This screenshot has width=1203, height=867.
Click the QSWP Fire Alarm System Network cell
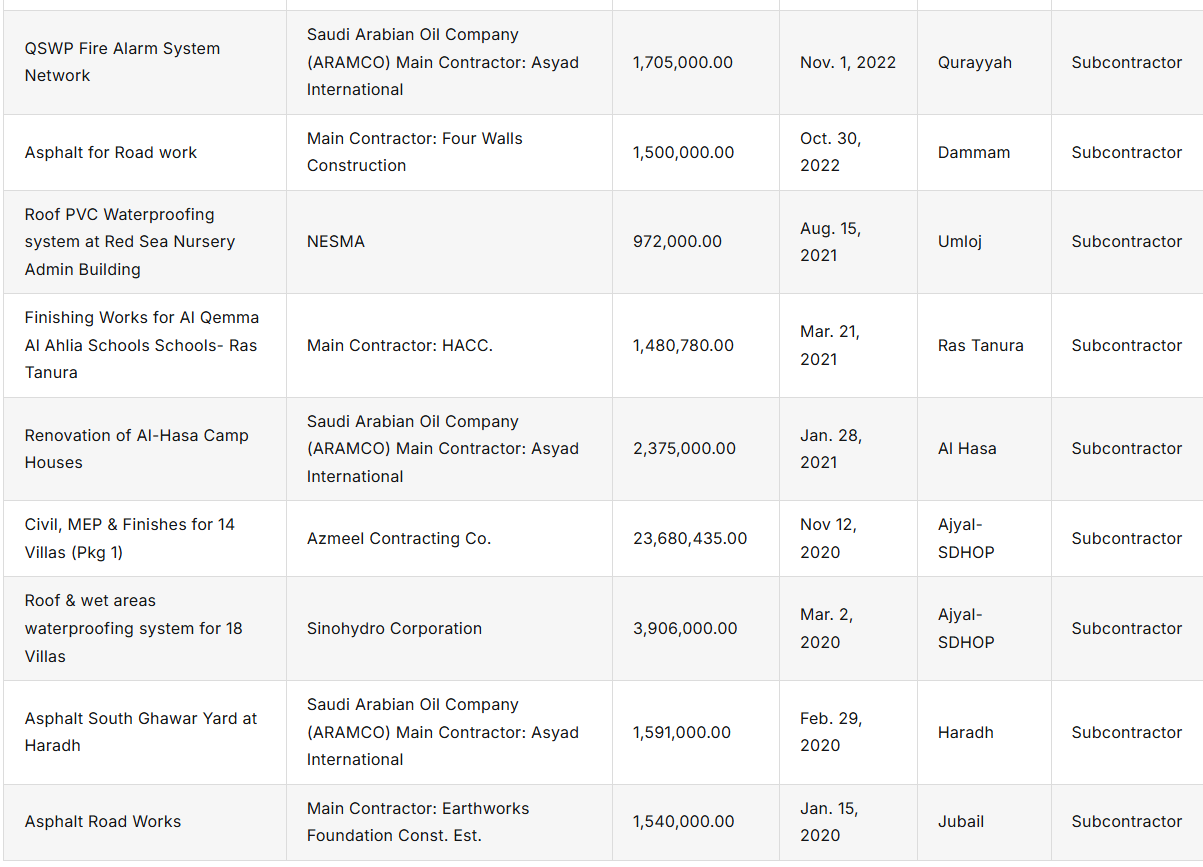point(122,62)
